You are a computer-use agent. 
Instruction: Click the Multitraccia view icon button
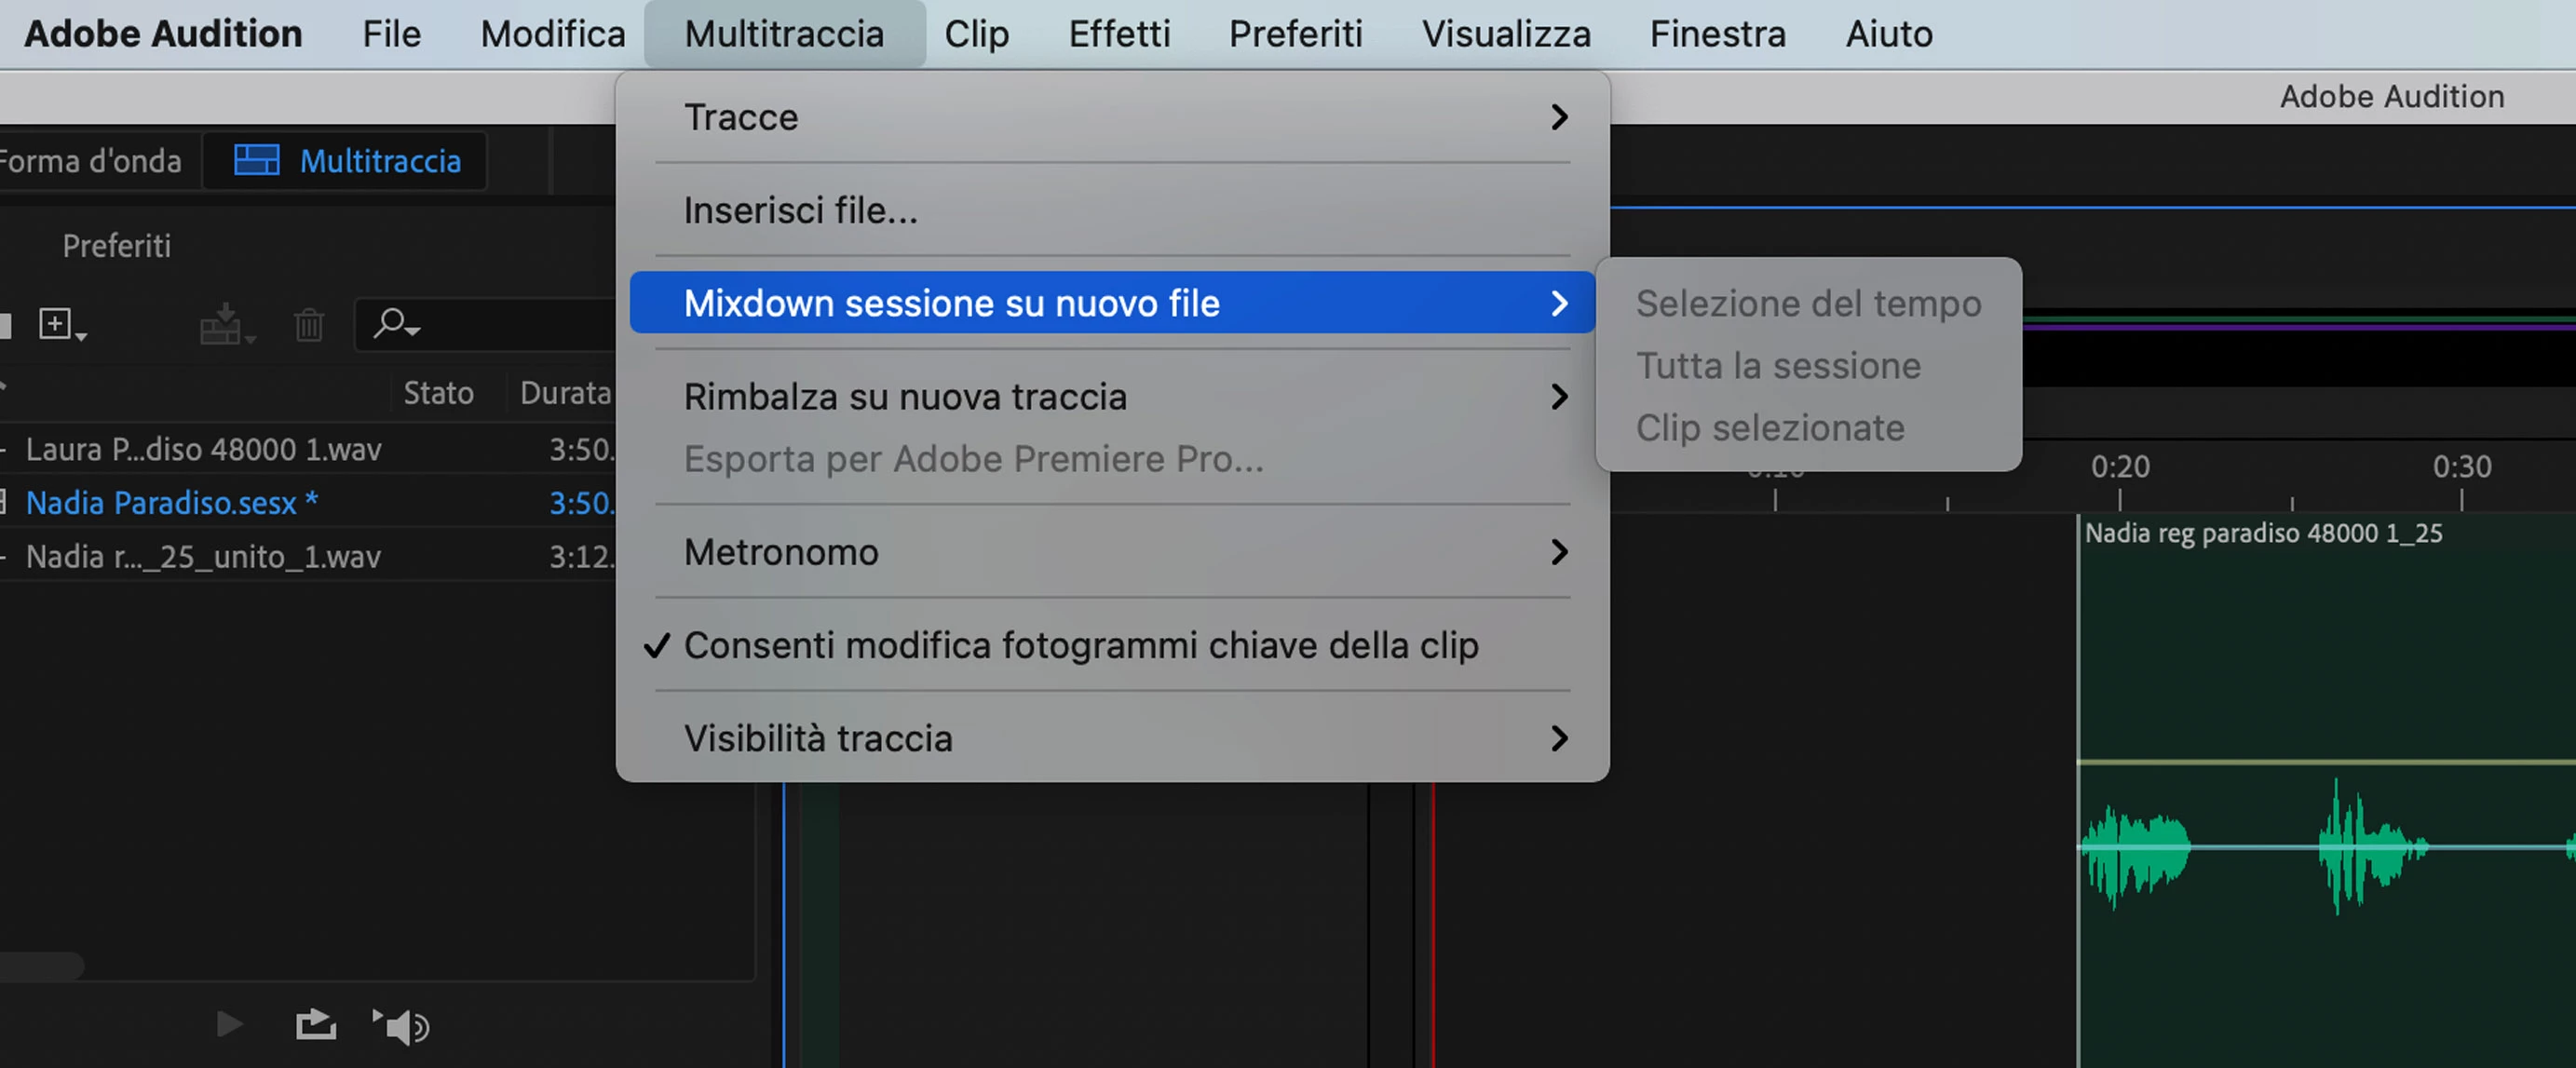pos(256,160)
